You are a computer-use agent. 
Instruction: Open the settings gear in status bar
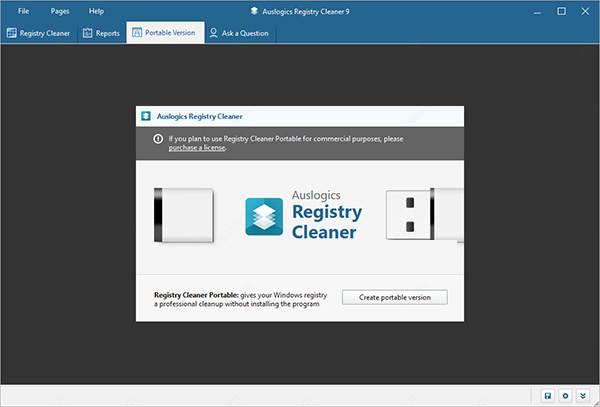tap(565, 396)
